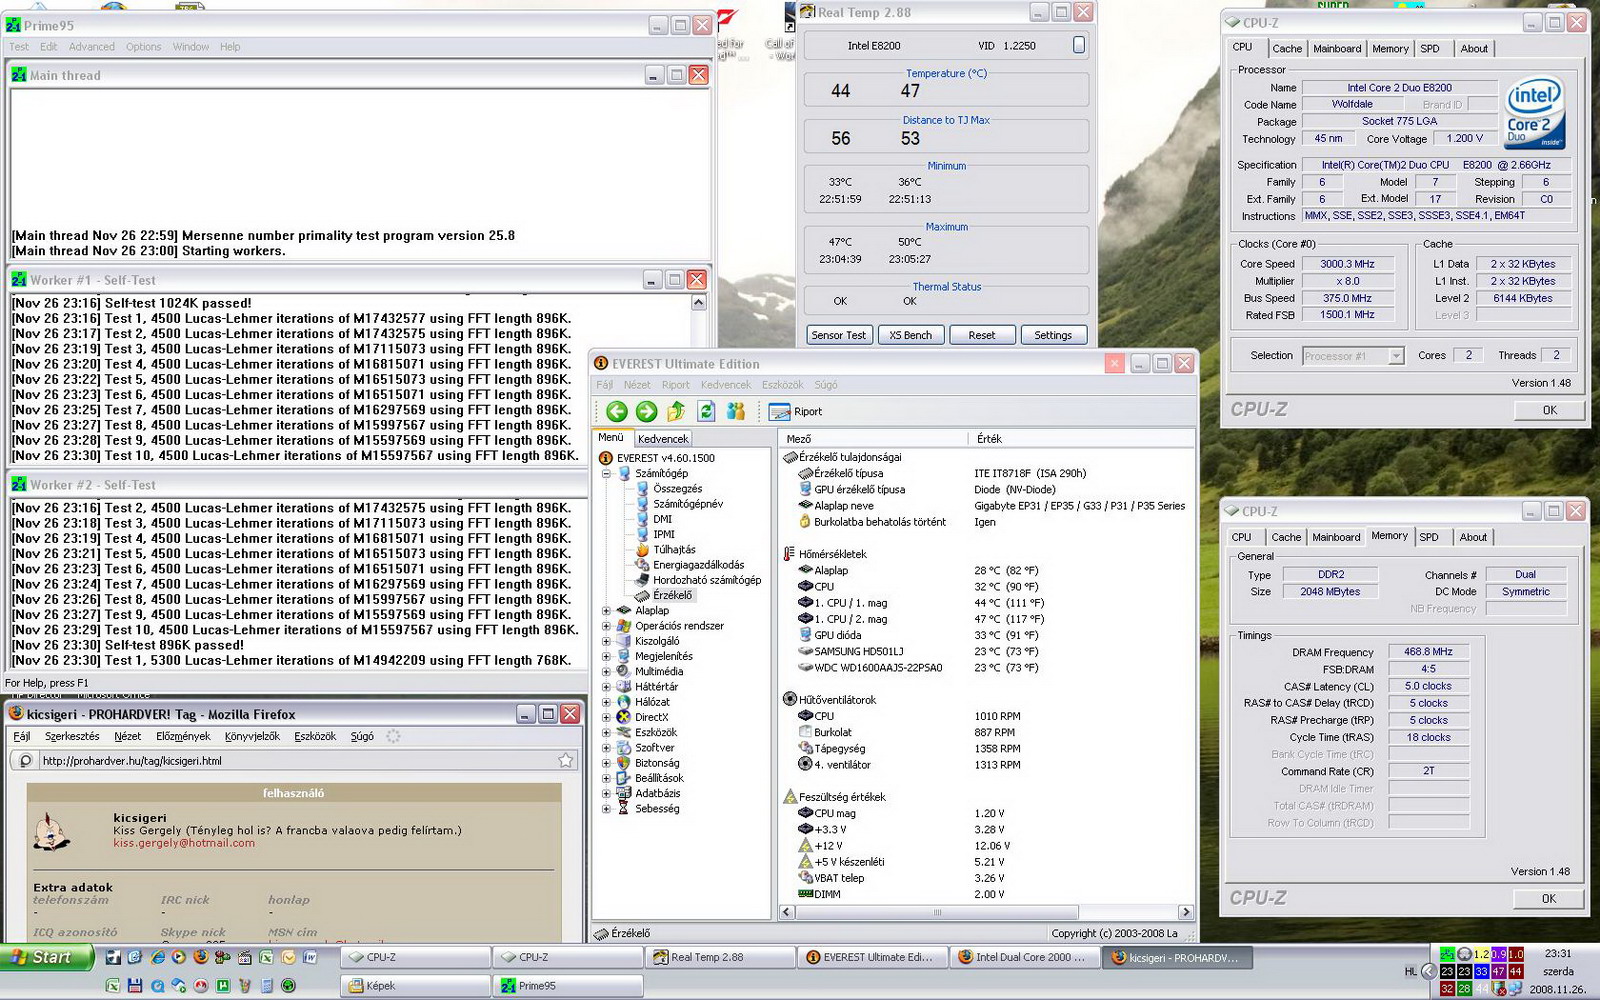Click HL language indicator on taskbar
The height and width of the screenshot is (1000, 1600).
(x=1411, y=971)
